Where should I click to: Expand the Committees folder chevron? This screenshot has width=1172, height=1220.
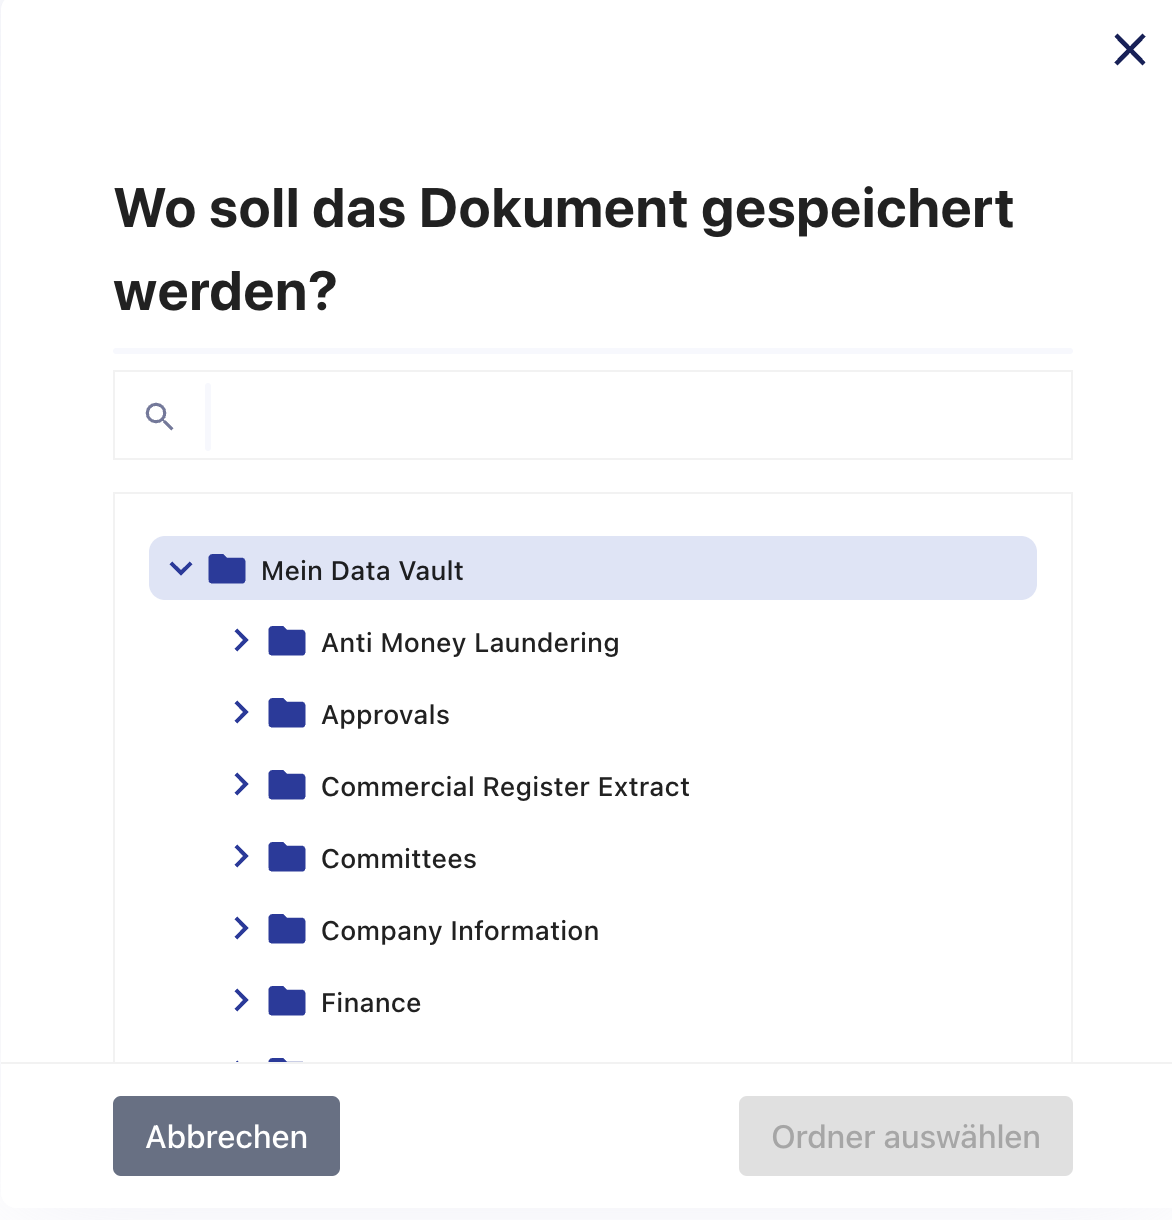click(241, 856)
